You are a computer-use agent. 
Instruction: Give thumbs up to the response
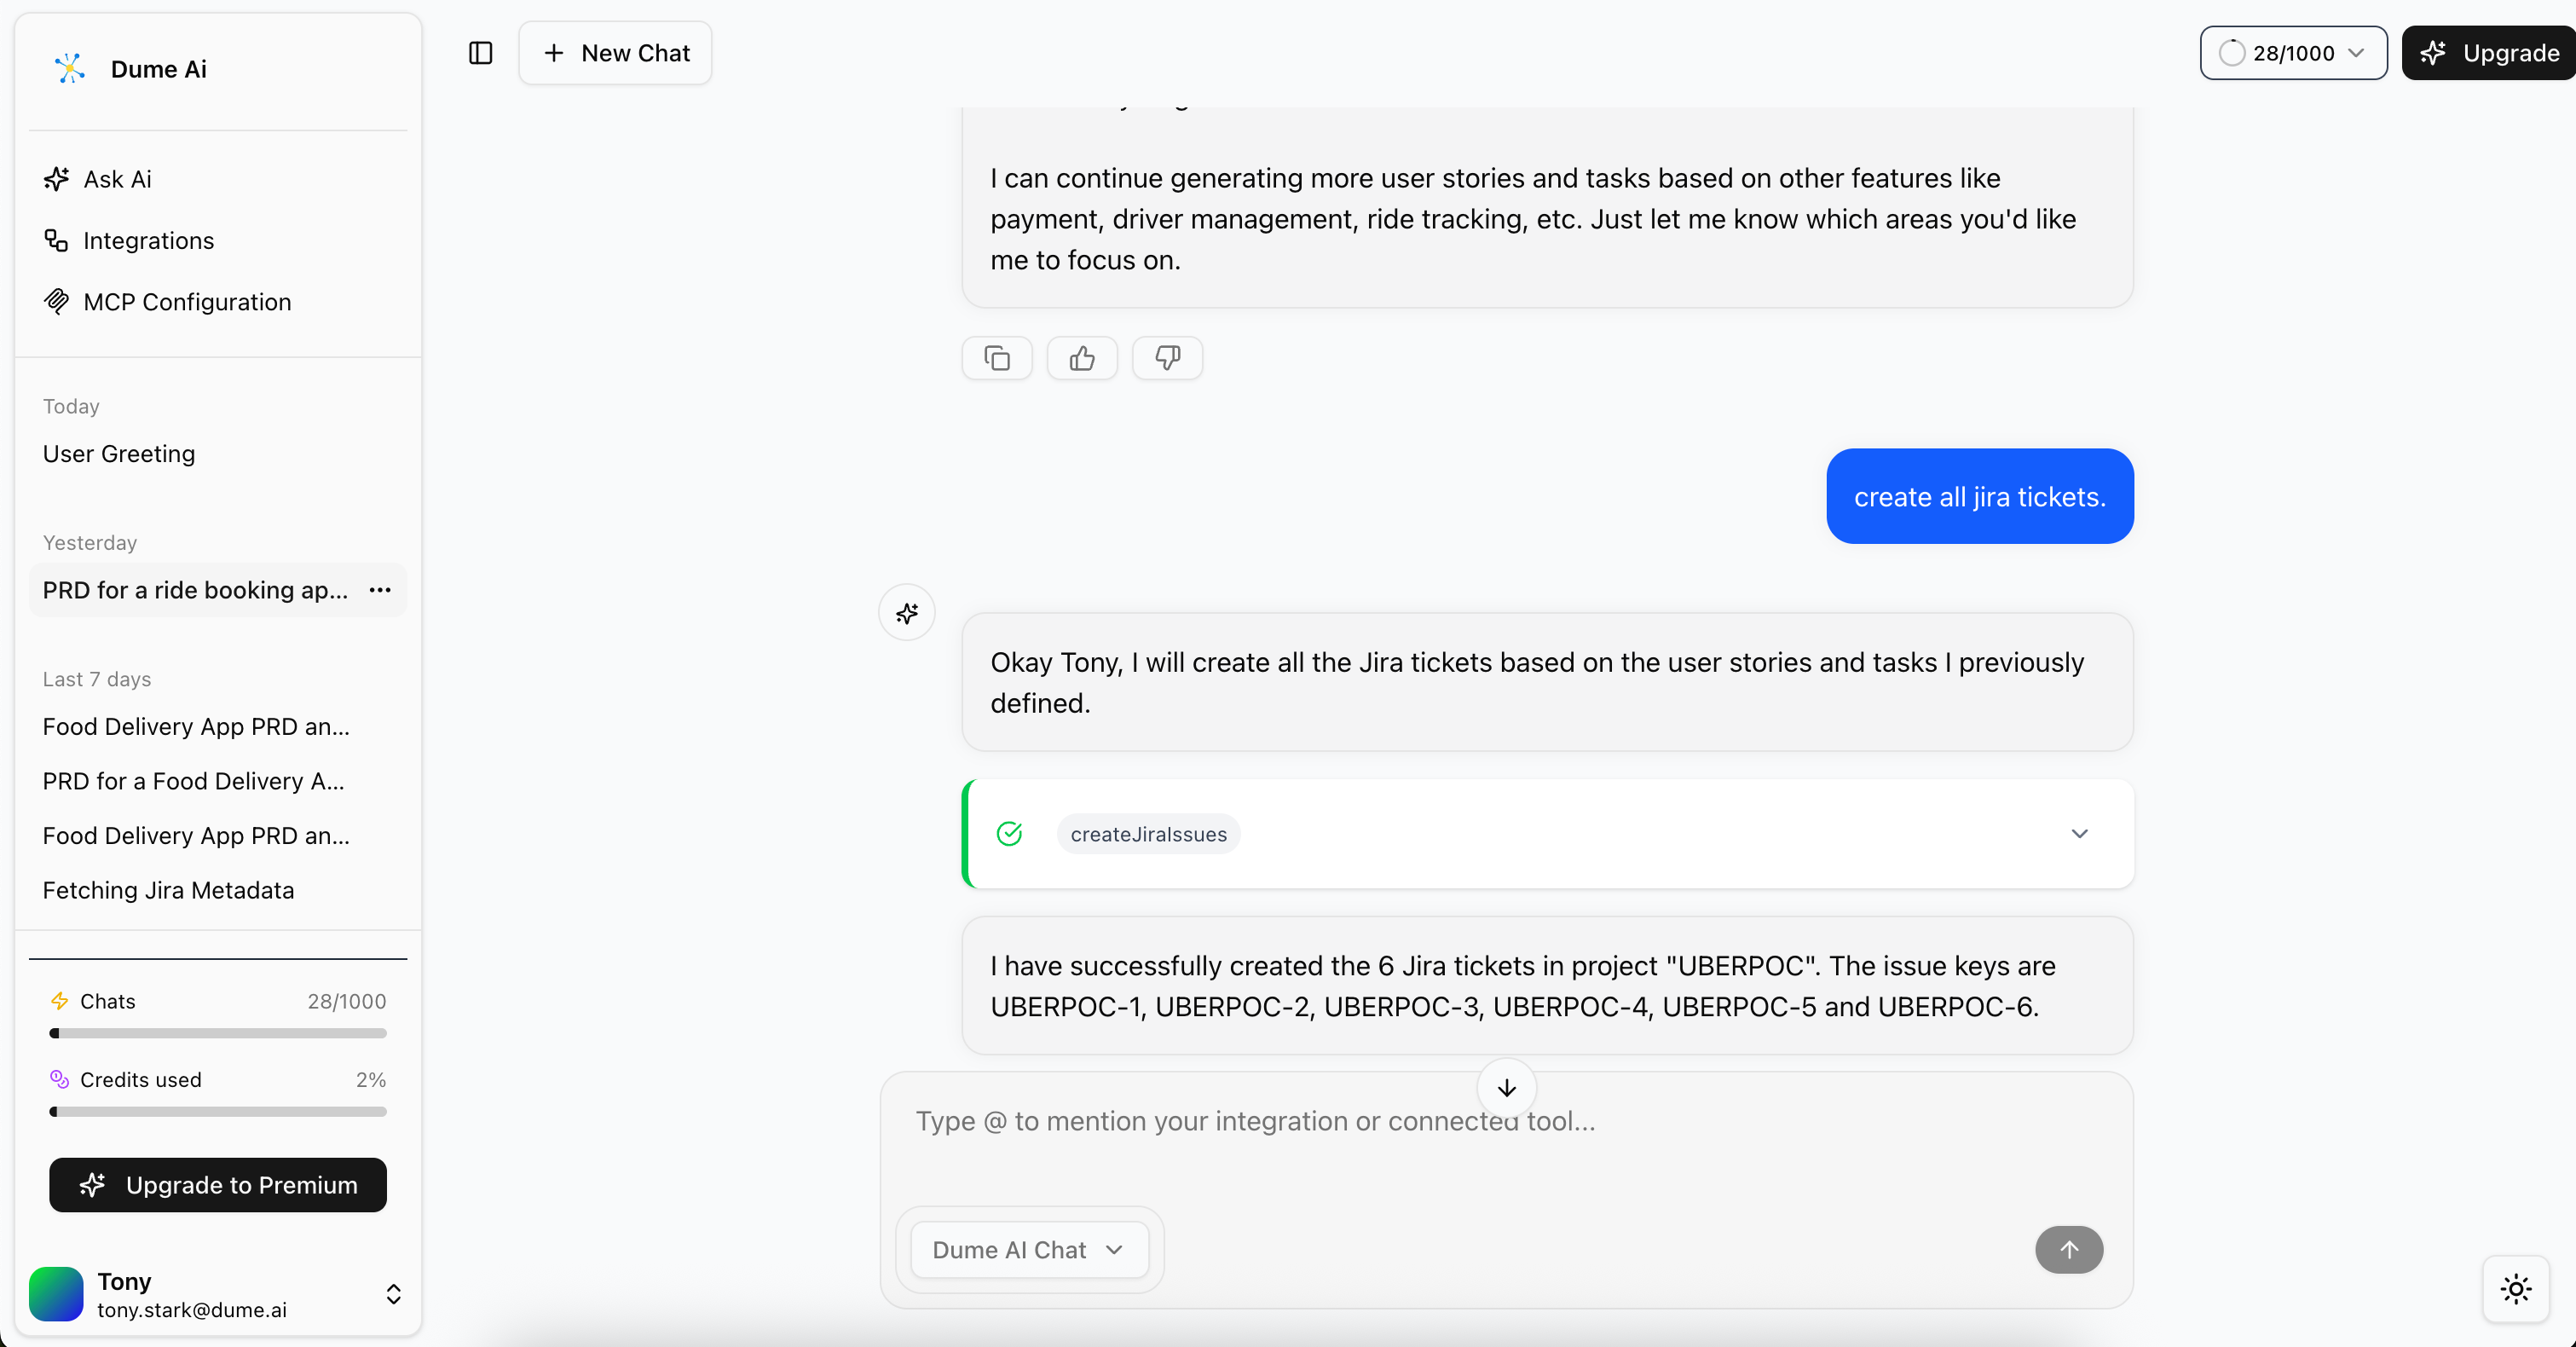pyautogui.click(x=1081, y=358)
